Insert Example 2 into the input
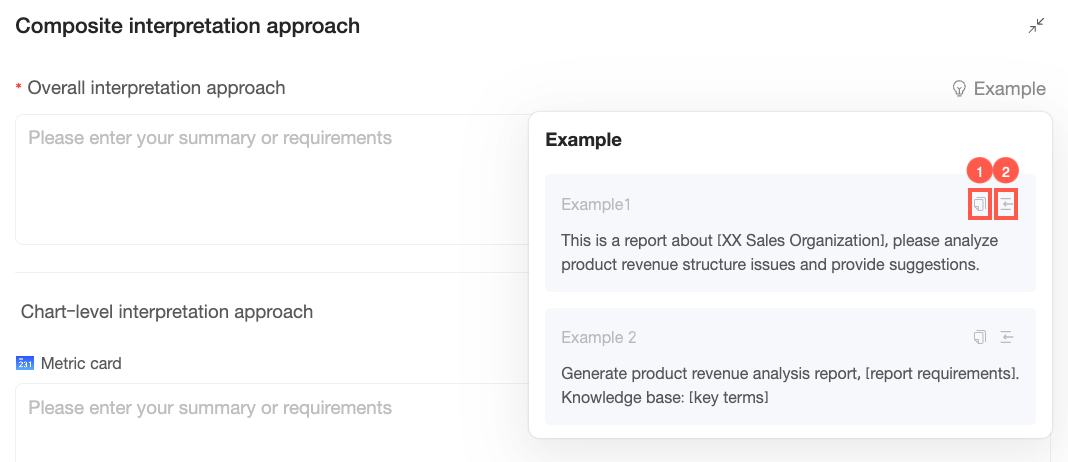Image resolution: width=1068 pixels, height=462 pixels. click(1007, 337)
